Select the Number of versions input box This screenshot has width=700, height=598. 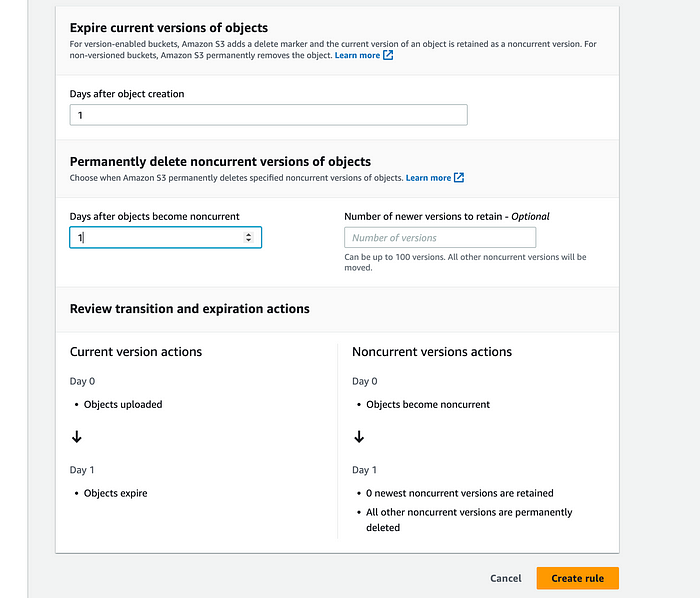click(x=440, y=237)
